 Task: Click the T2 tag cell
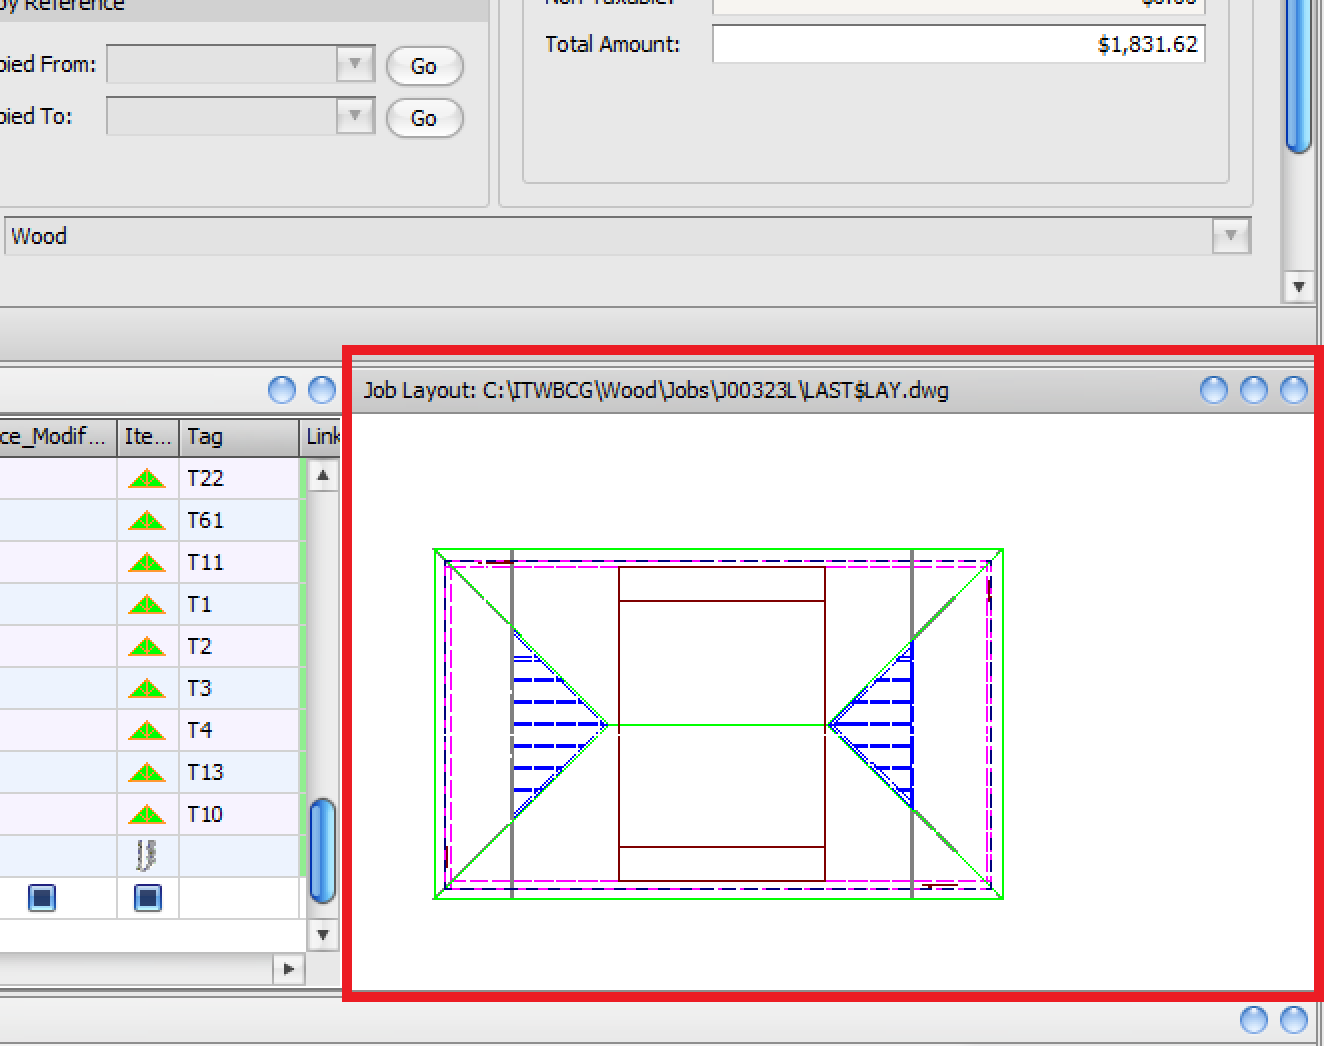coord(238,647)
